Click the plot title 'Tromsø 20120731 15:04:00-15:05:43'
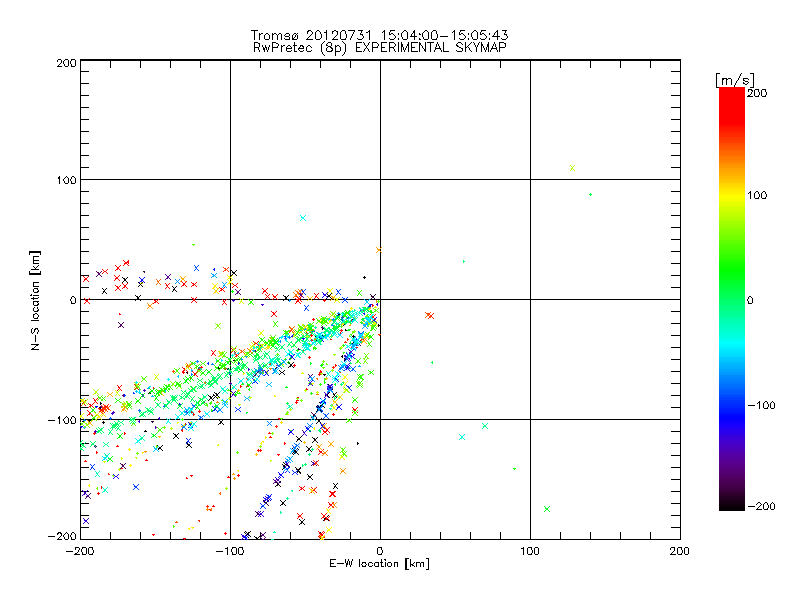Viewport: 800px width, 600px height. [379, 35]
